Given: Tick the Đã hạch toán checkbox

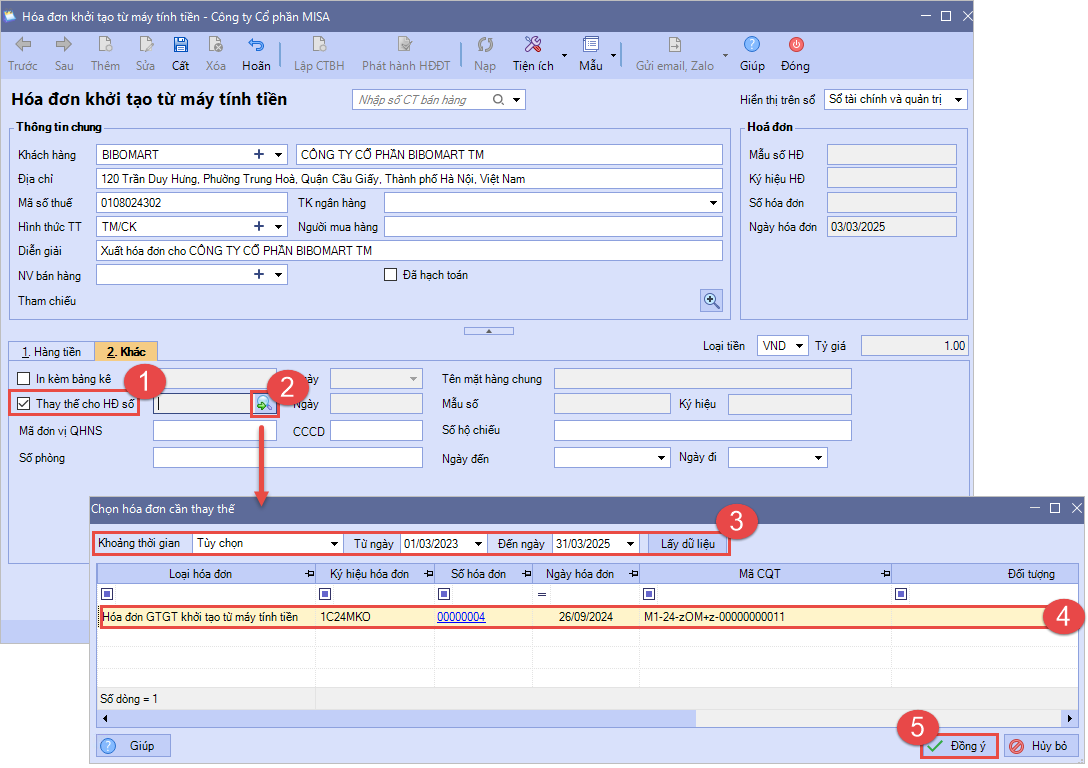Looking at the screenshot, I should coord(391,275).
